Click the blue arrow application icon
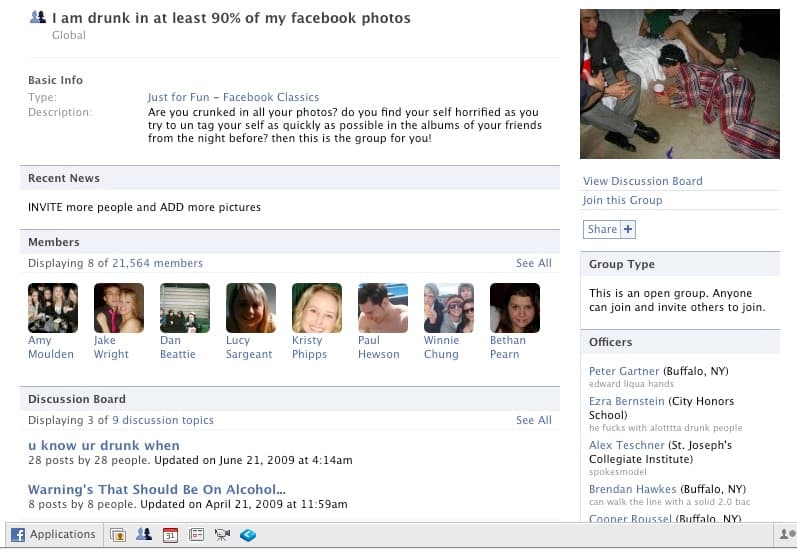Viewport: 797px width, 549px height. coord(248,535)
